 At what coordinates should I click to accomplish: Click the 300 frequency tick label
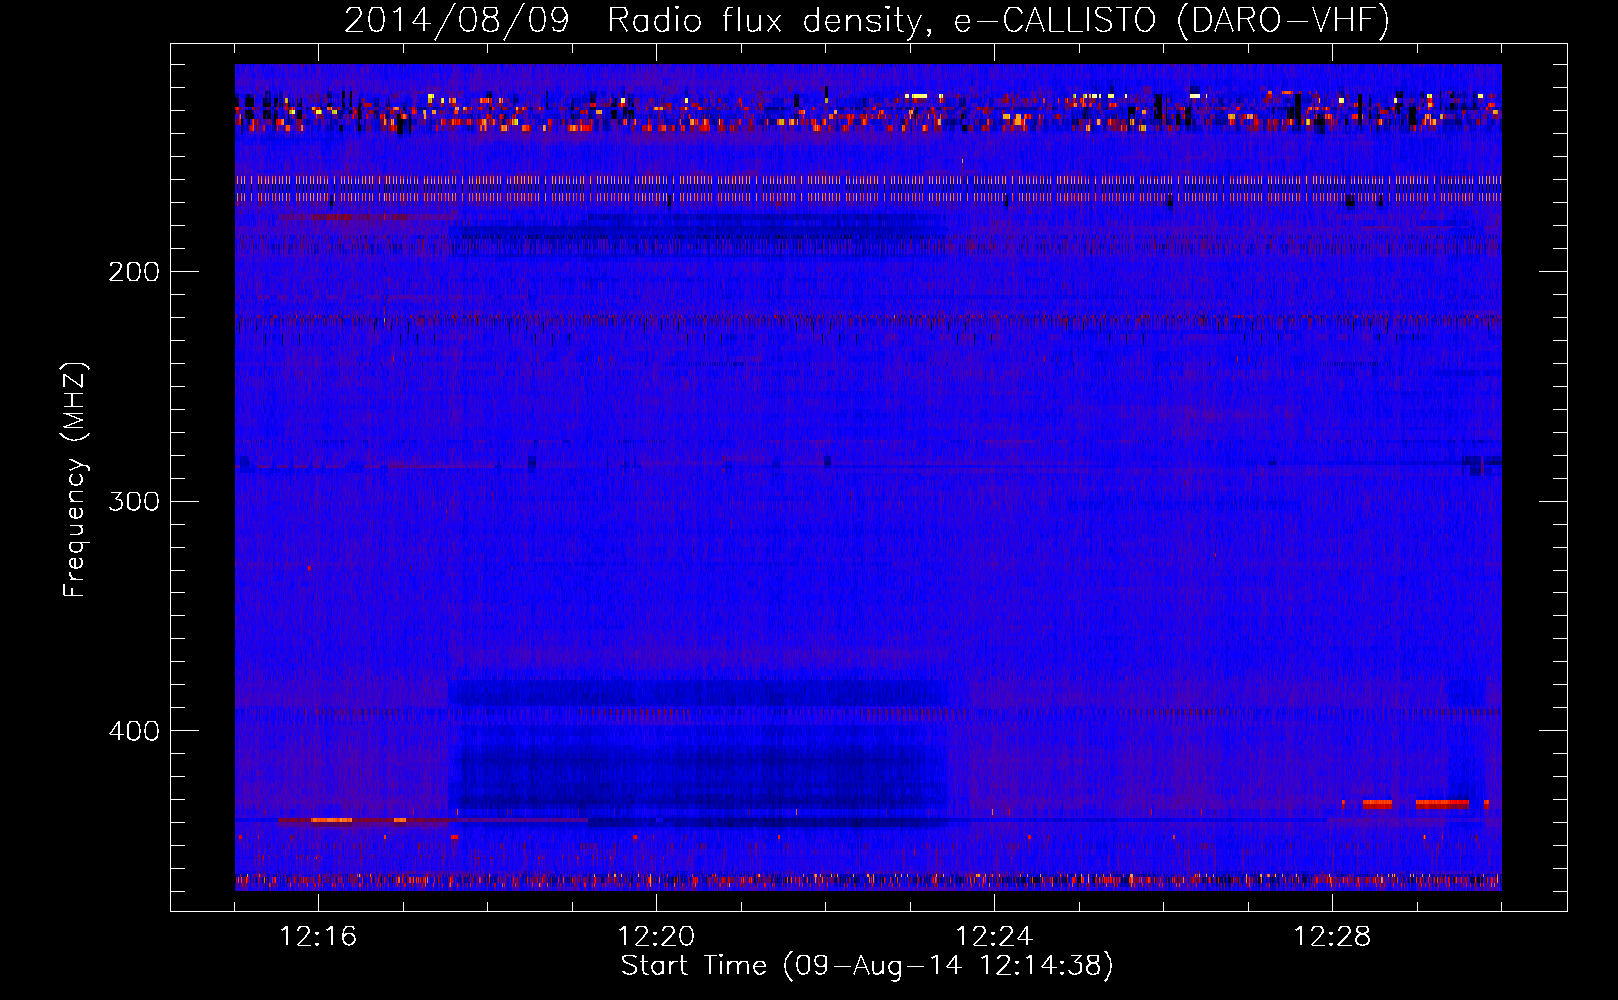tap(134, 501)
